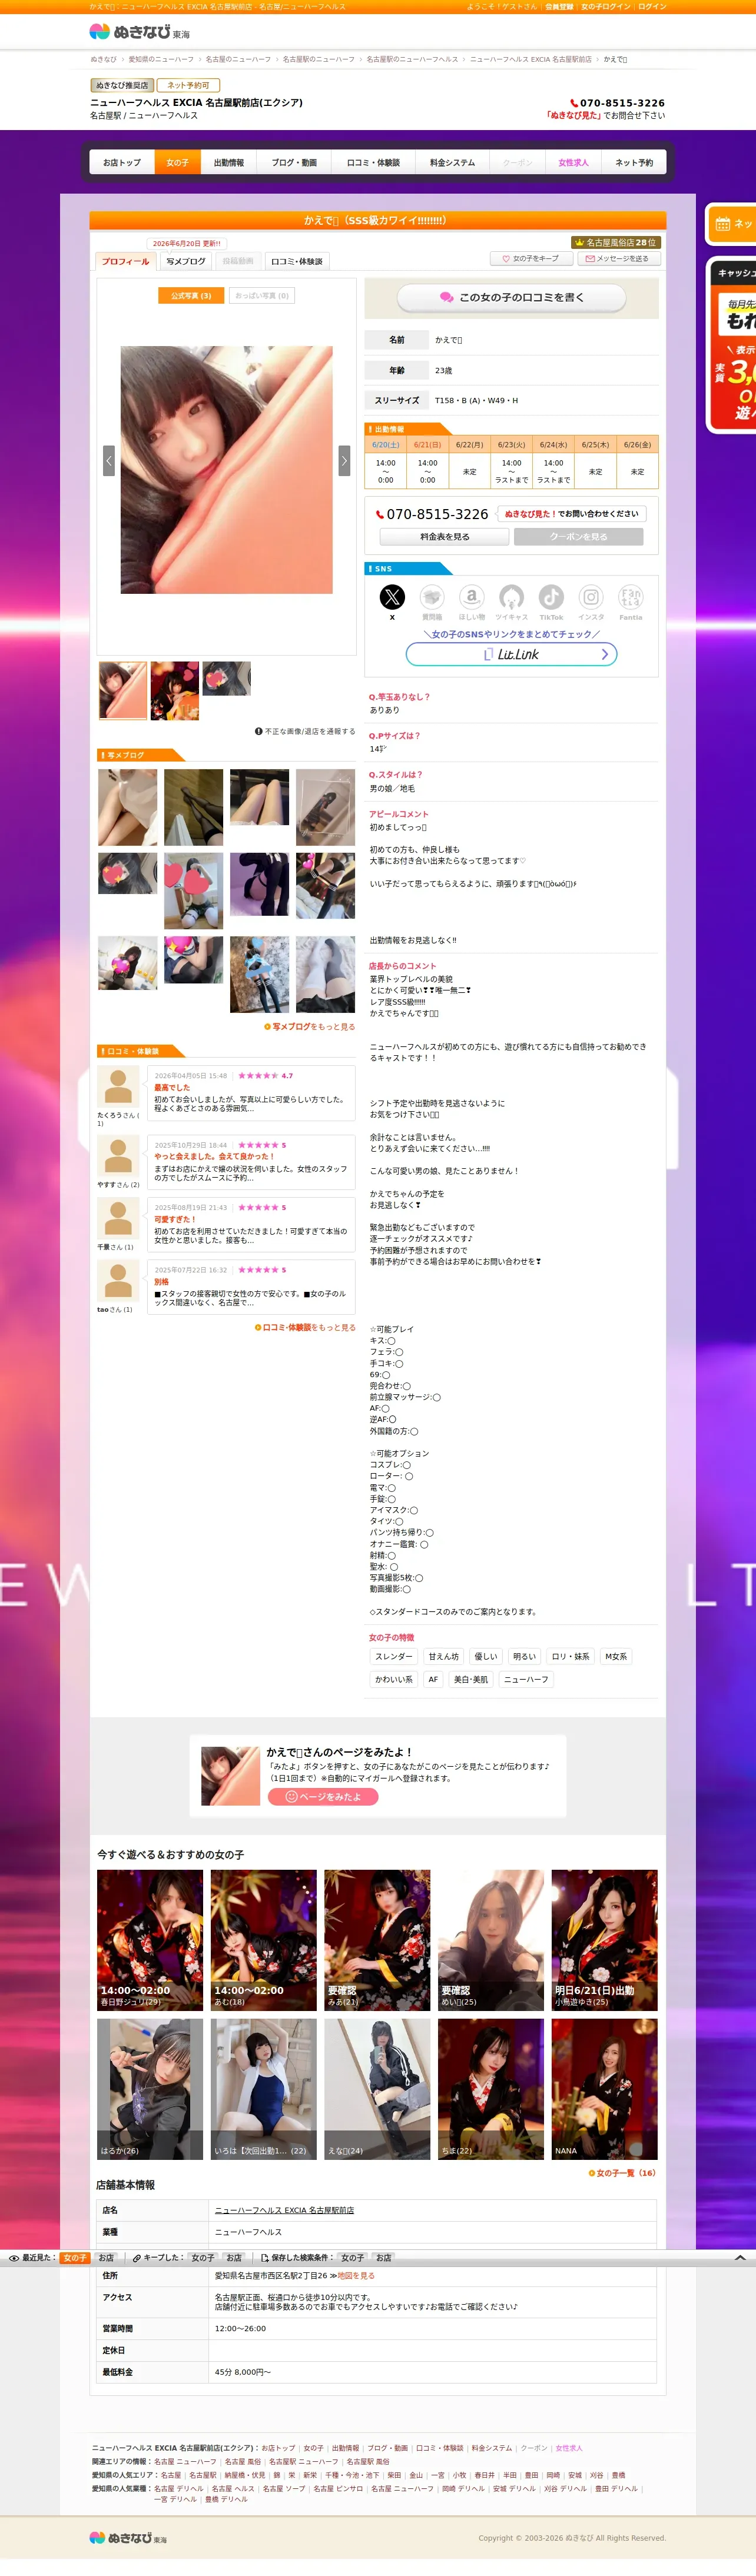The image size is (756, 2576).
Task: Report via 不正な画像/退店を通報する link
Action: pos(305,731)
